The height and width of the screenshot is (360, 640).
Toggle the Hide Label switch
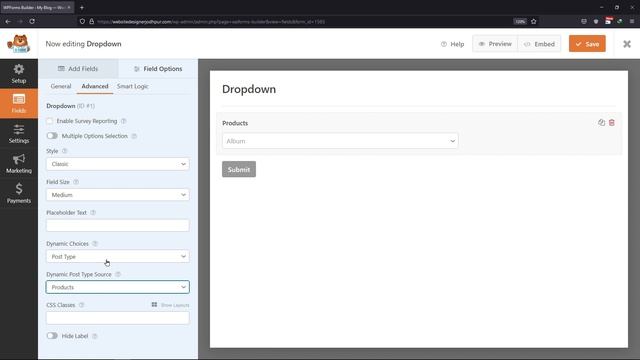pos(52,336)
